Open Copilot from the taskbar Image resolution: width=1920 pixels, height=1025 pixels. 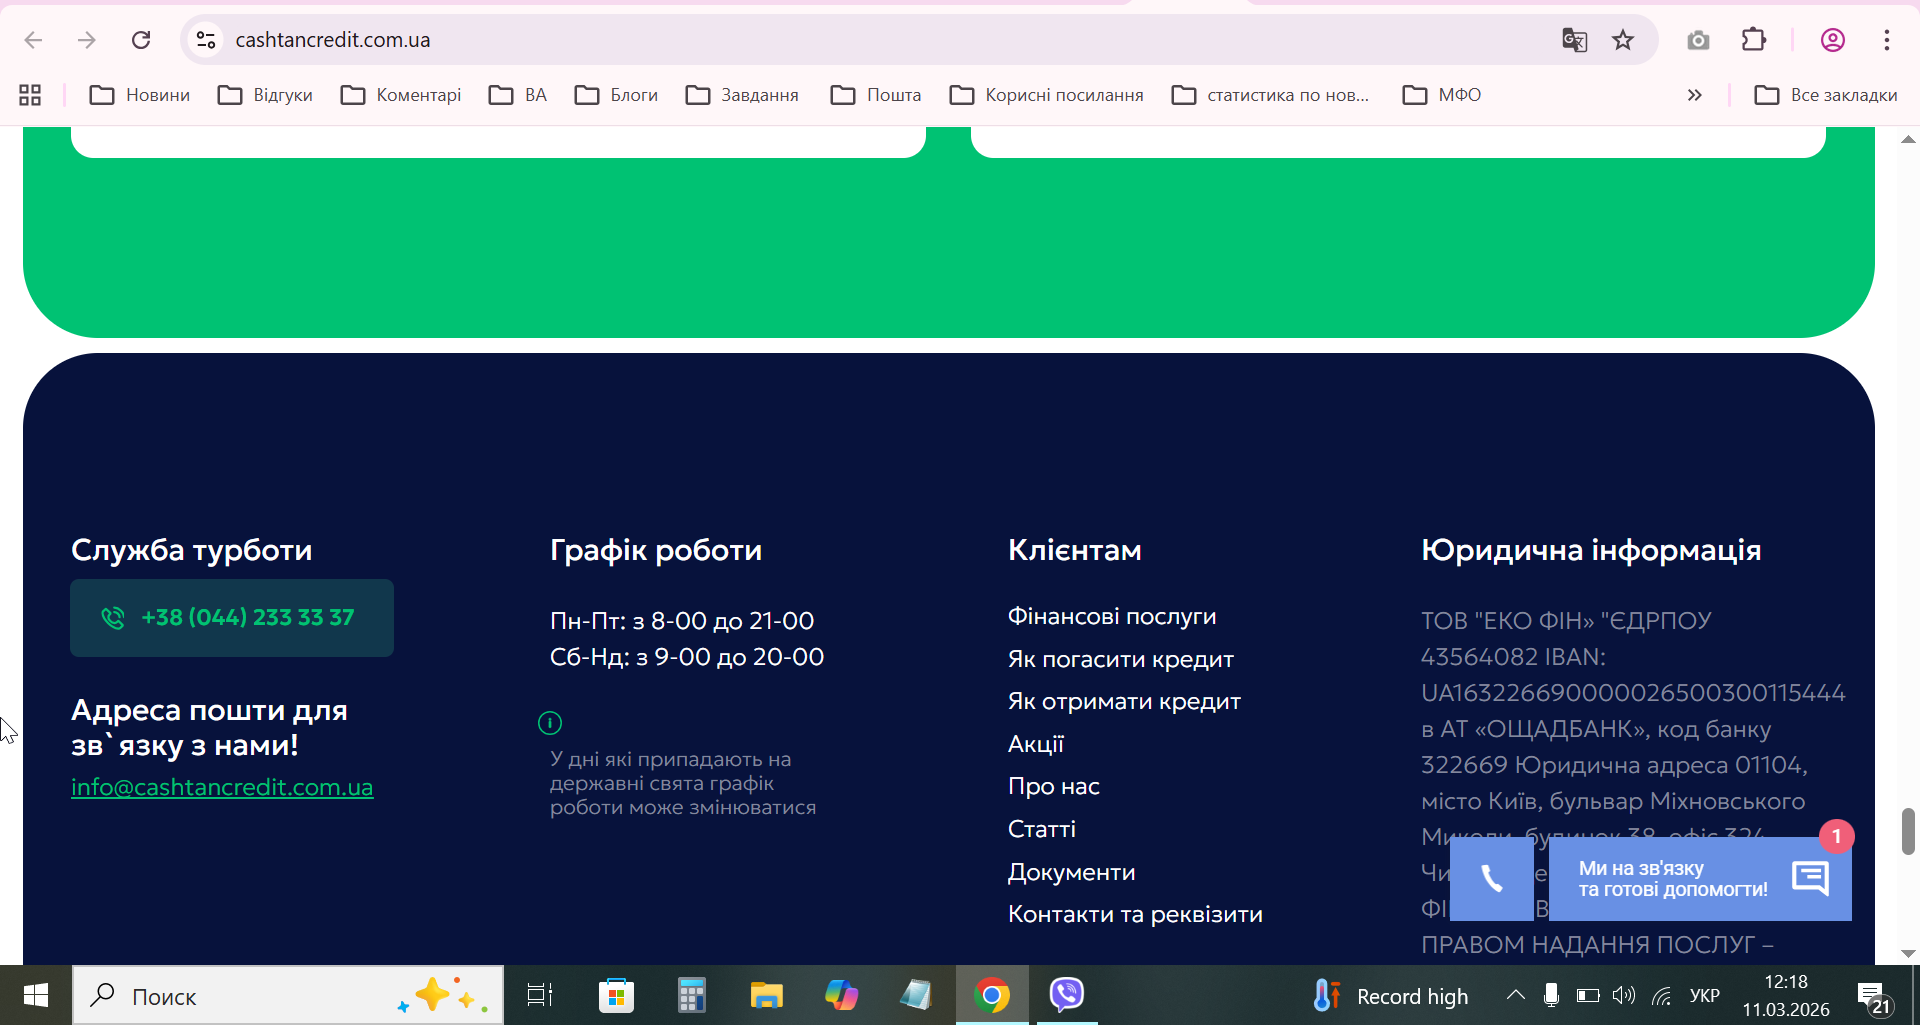pos(842,996)
